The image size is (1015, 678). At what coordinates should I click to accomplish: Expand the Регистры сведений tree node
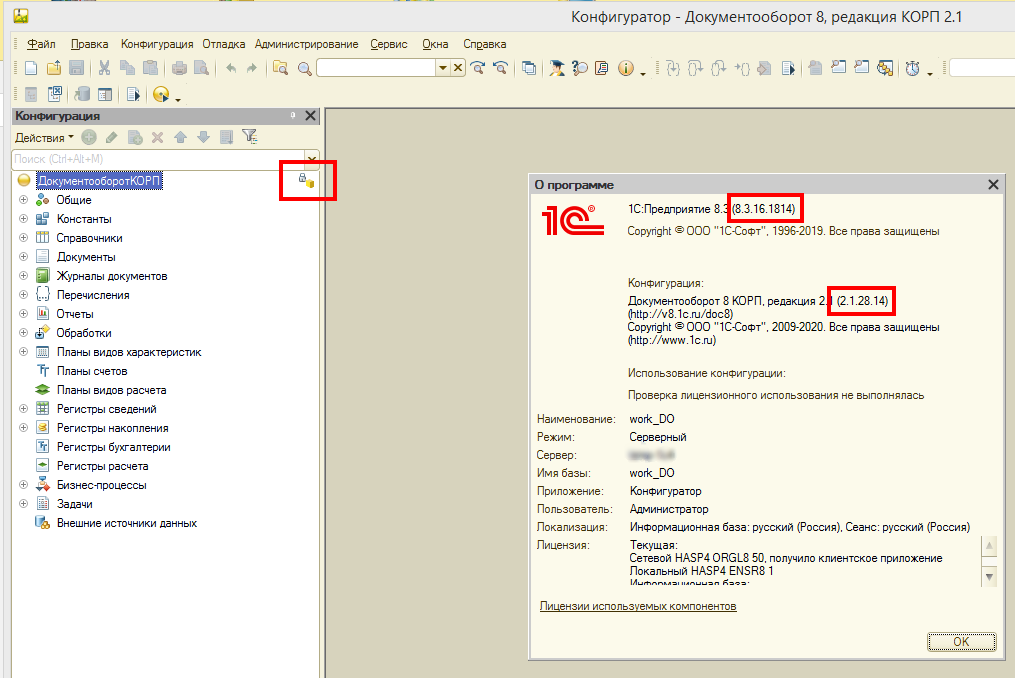click(x=23, y=409)
